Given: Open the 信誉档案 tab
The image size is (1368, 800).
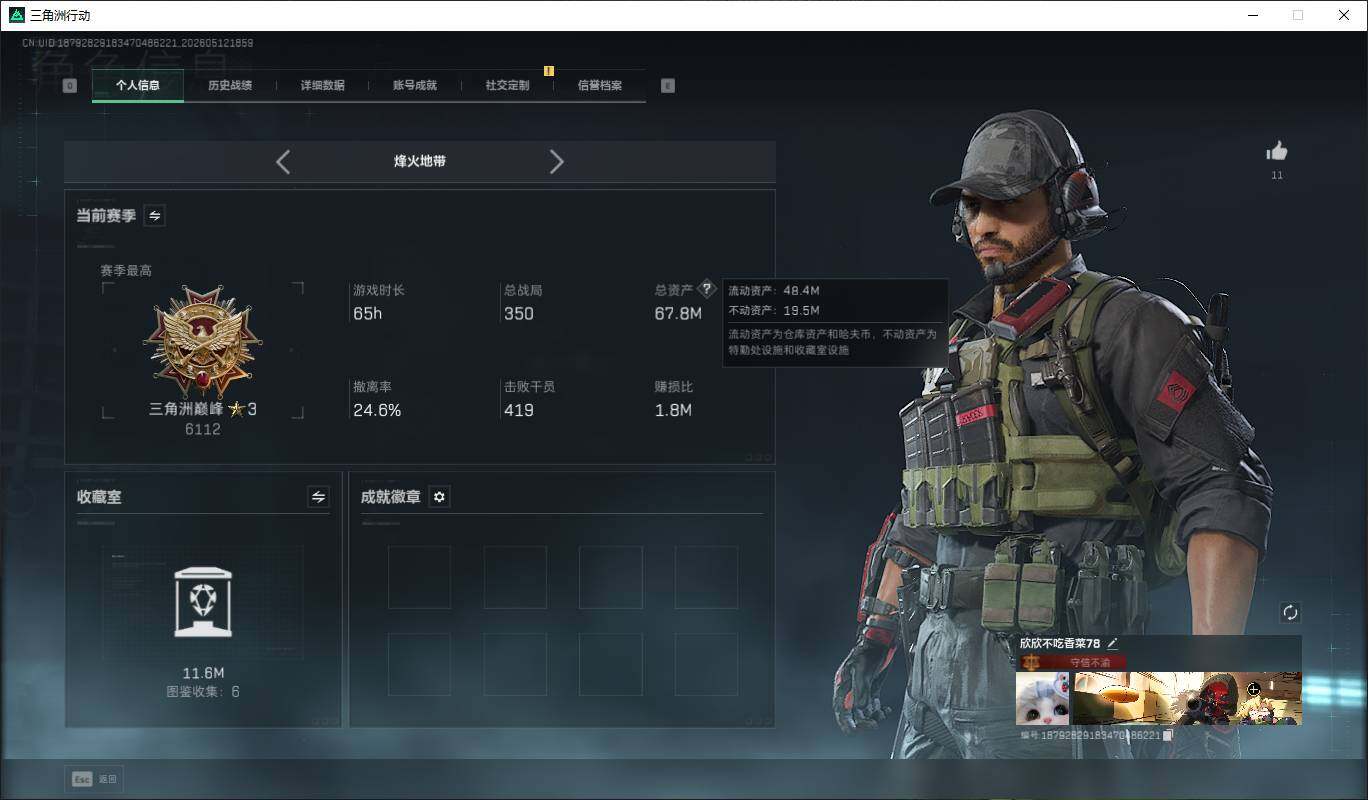Looking at the screenshot, I should point(599,86).
